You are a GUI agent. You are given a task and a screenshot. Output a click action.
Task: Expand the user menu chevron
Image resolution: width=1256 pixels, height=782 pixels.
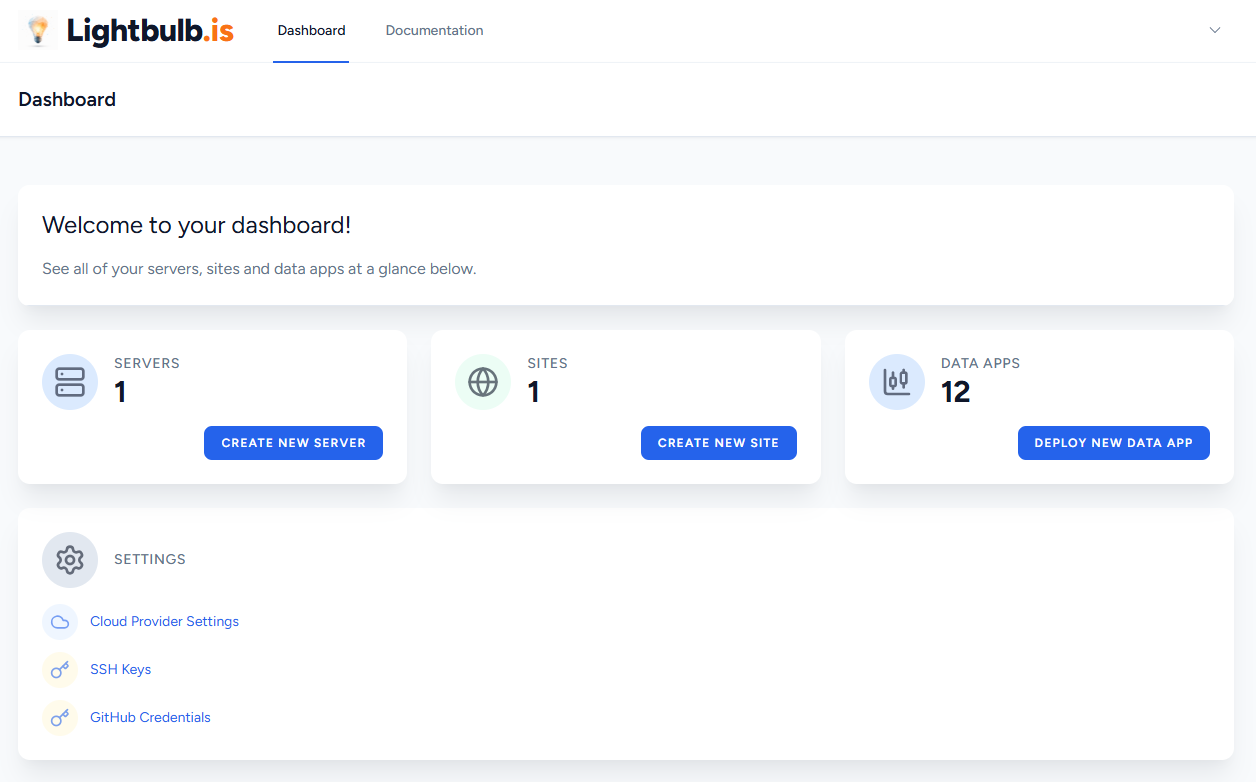pos(1215,30)
